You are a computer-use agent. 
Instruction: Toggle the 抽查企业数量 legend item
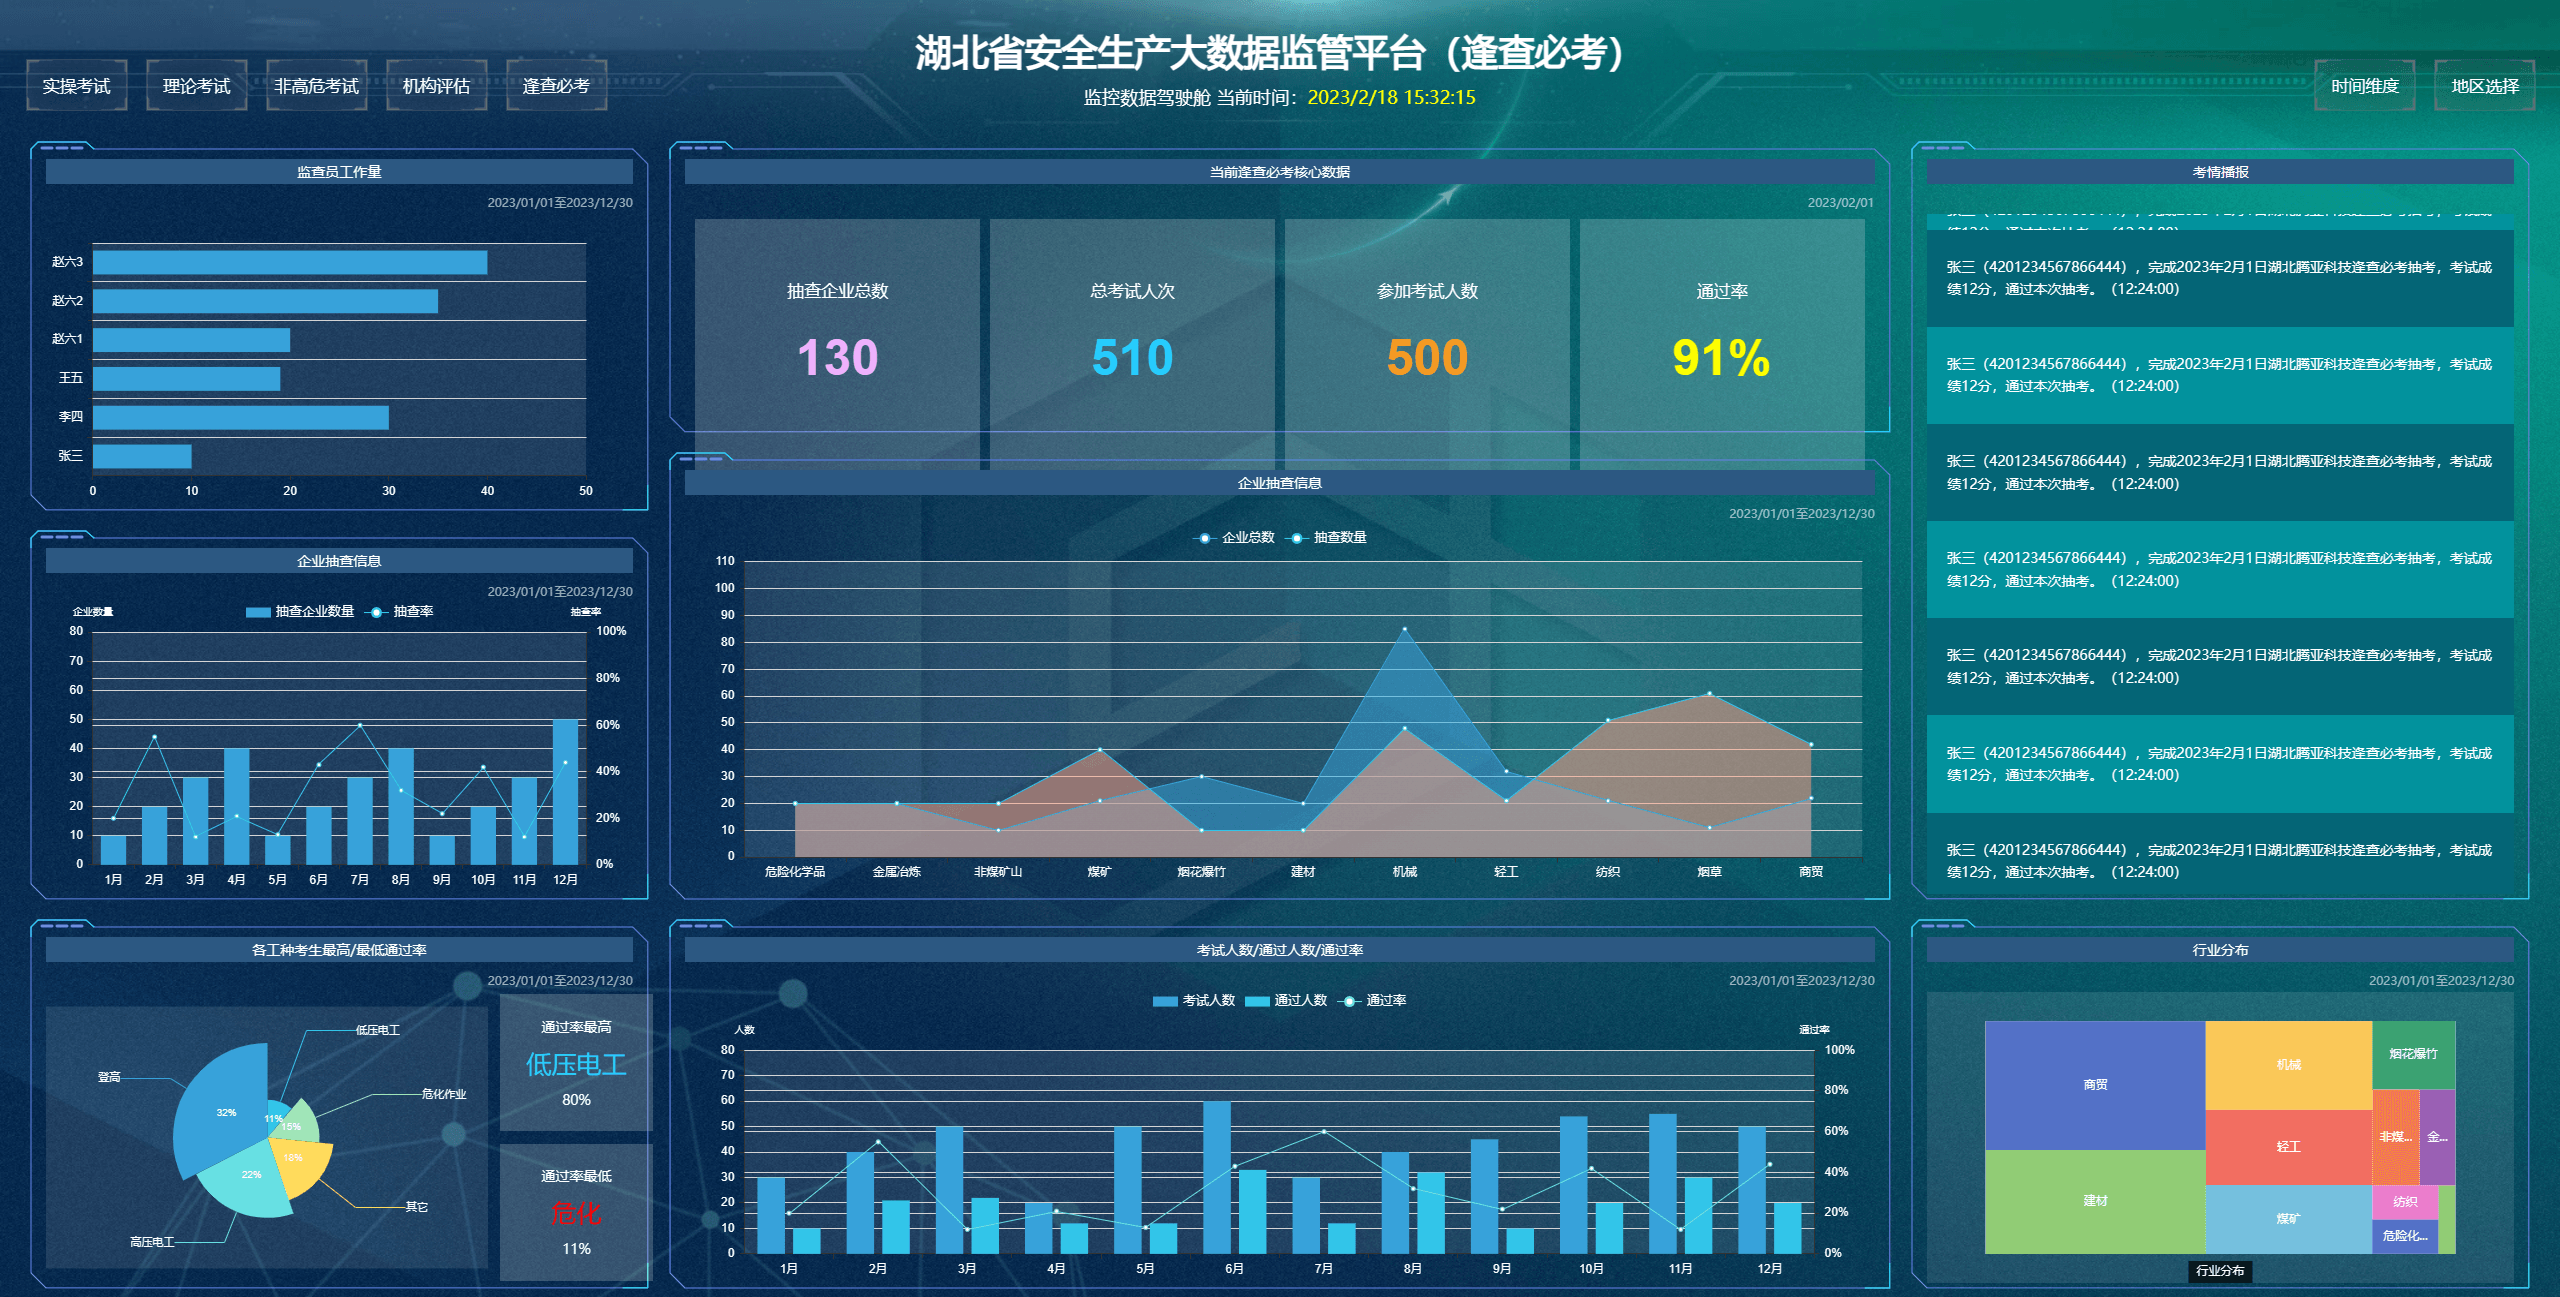click(x=300, y=611)
